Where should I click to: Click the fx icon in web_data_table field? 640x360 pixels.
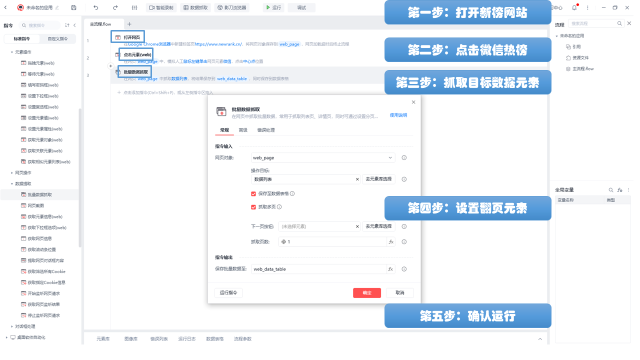click(x=391, y=269)
